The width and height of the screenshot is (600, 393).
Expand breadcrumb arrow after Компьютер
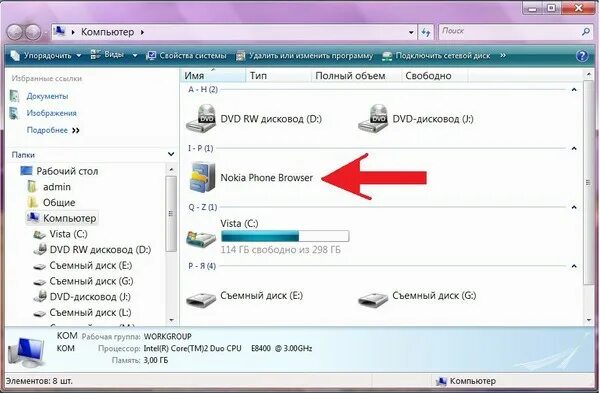[142, 32]
